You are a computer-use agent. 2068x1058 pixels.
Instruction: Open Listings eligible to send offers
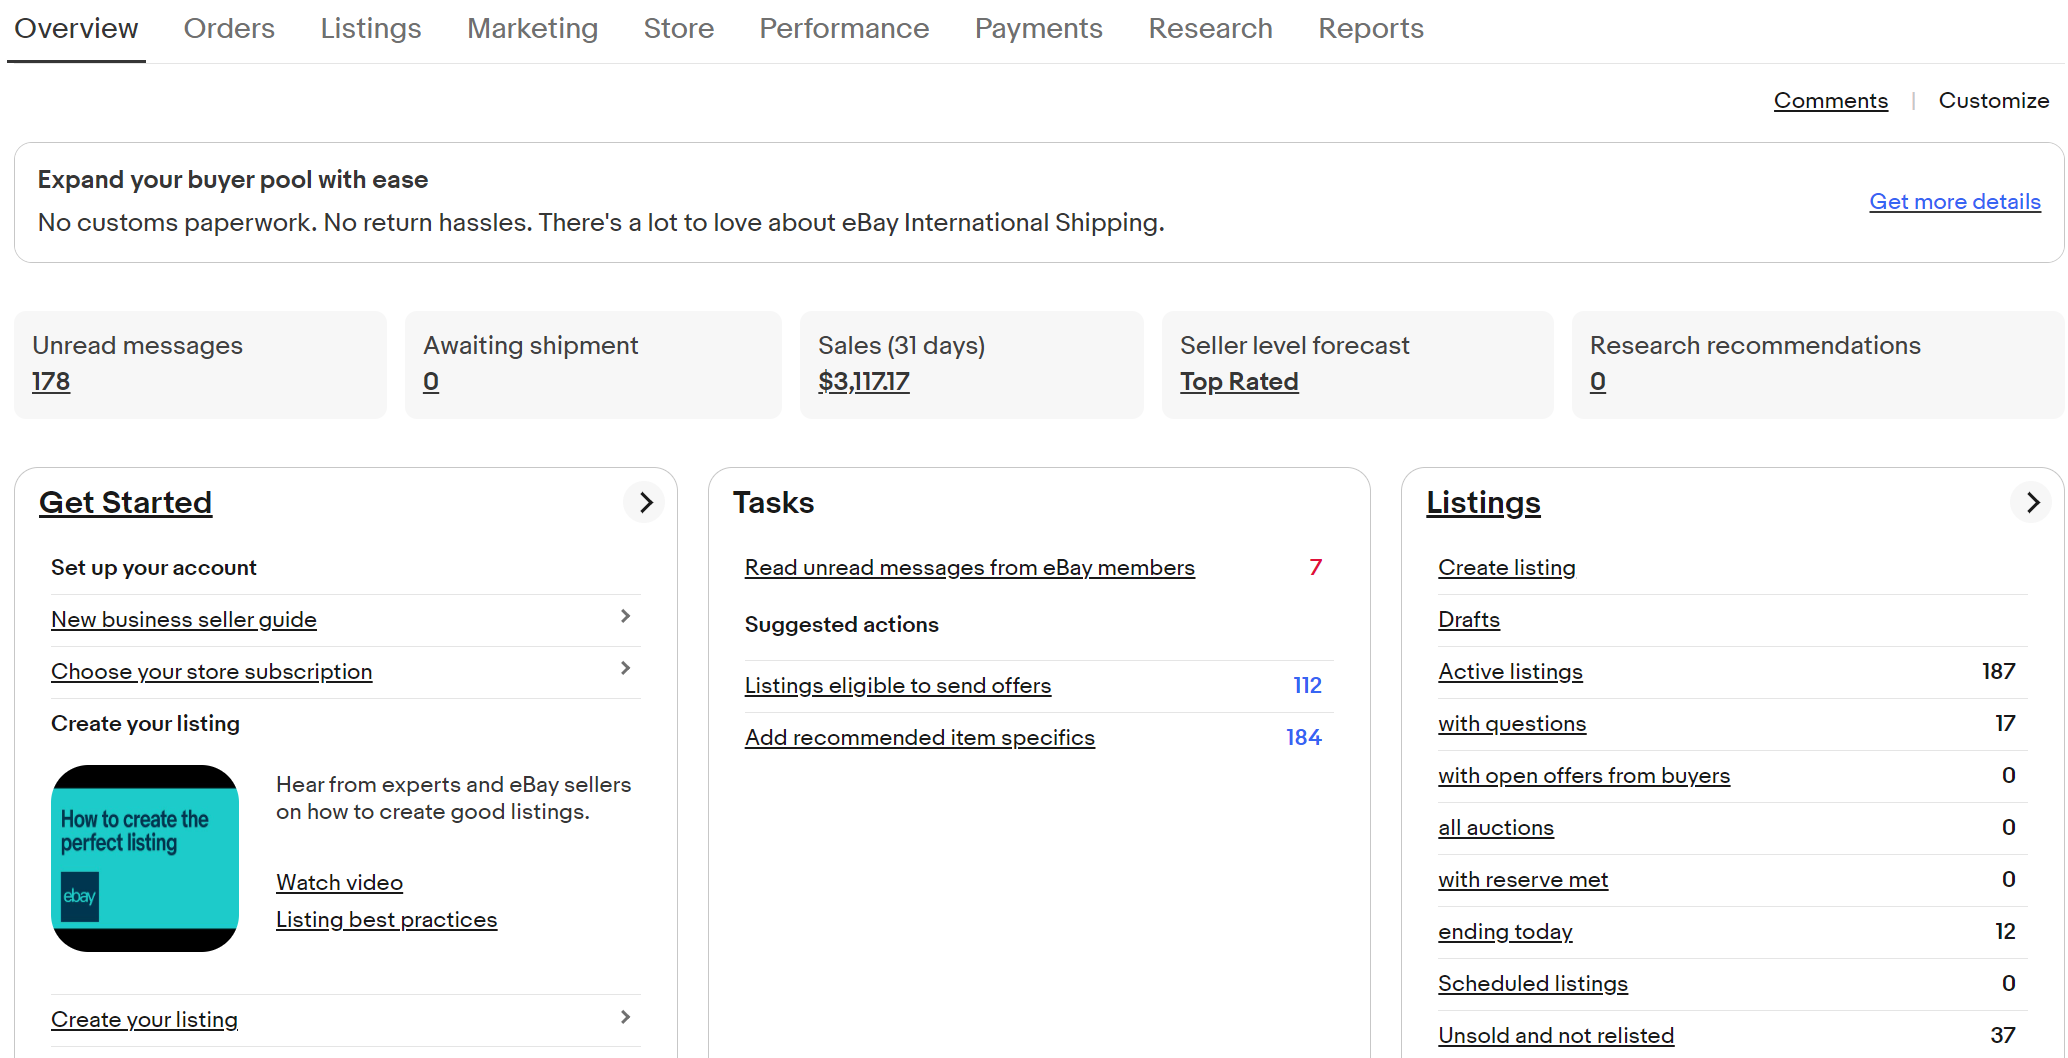[x=897, y=686]
